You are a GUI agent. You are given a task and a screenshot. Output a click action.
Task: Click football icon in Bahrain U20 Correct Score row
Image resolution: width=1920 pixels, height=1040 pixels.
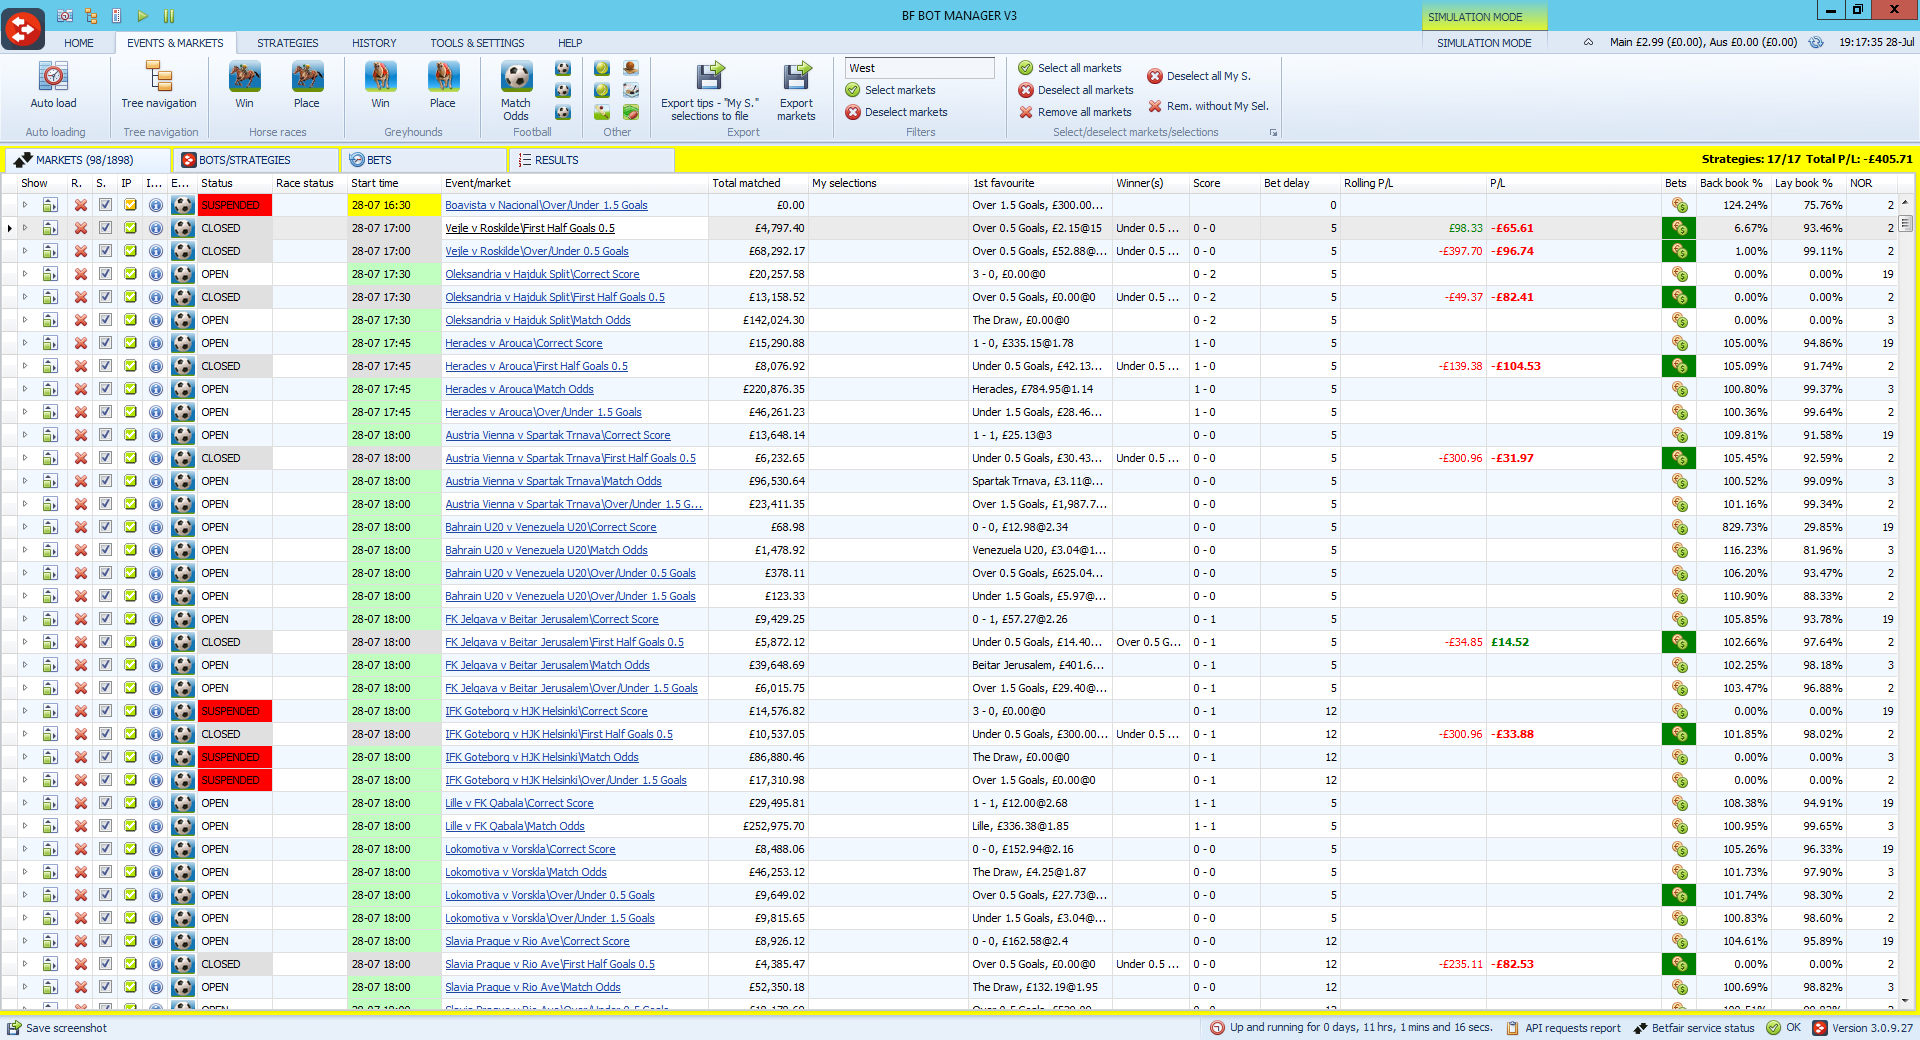pyautogui.click(x=182, y=527)
